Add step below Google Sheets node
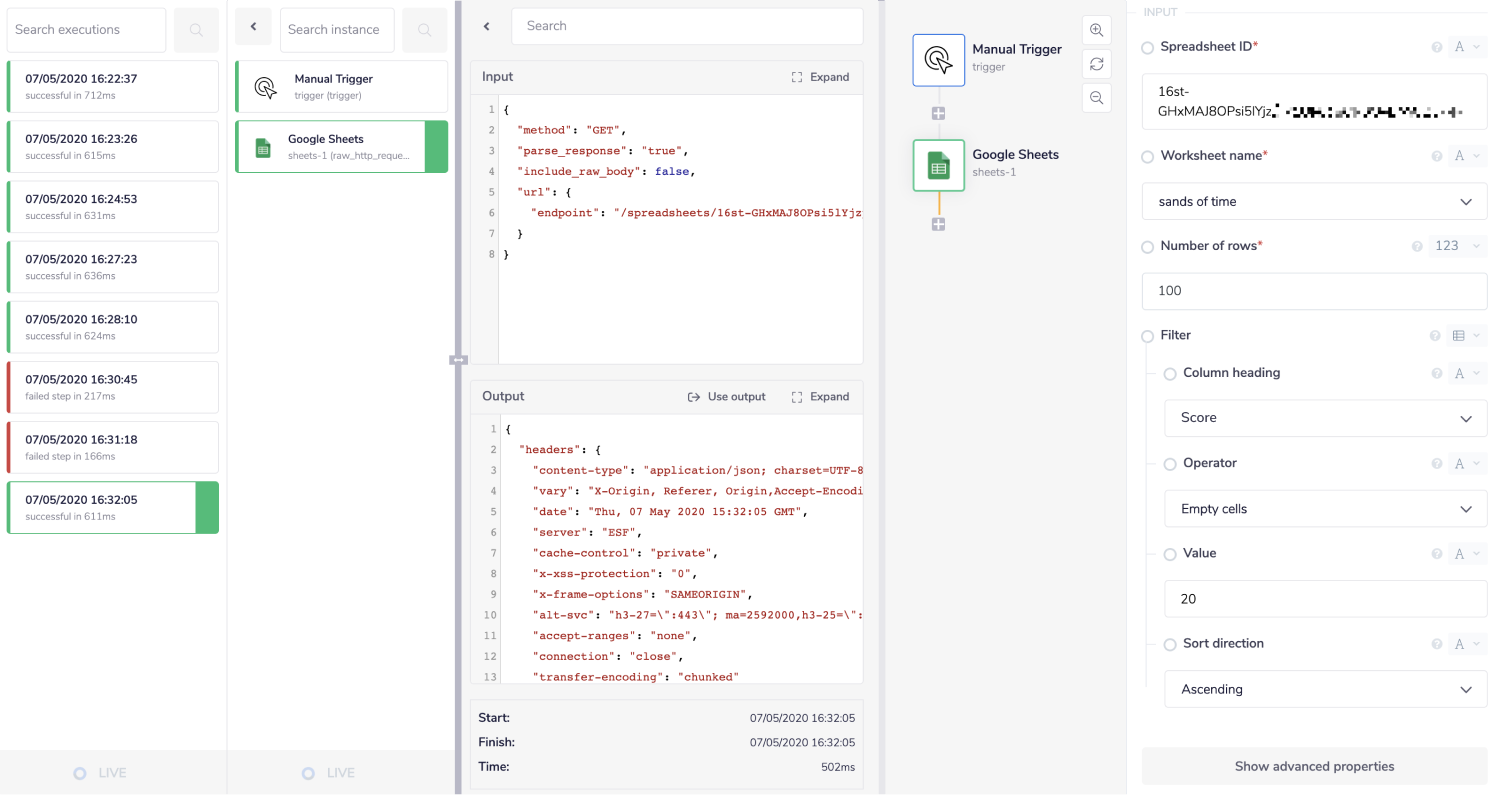 (938, 224)
